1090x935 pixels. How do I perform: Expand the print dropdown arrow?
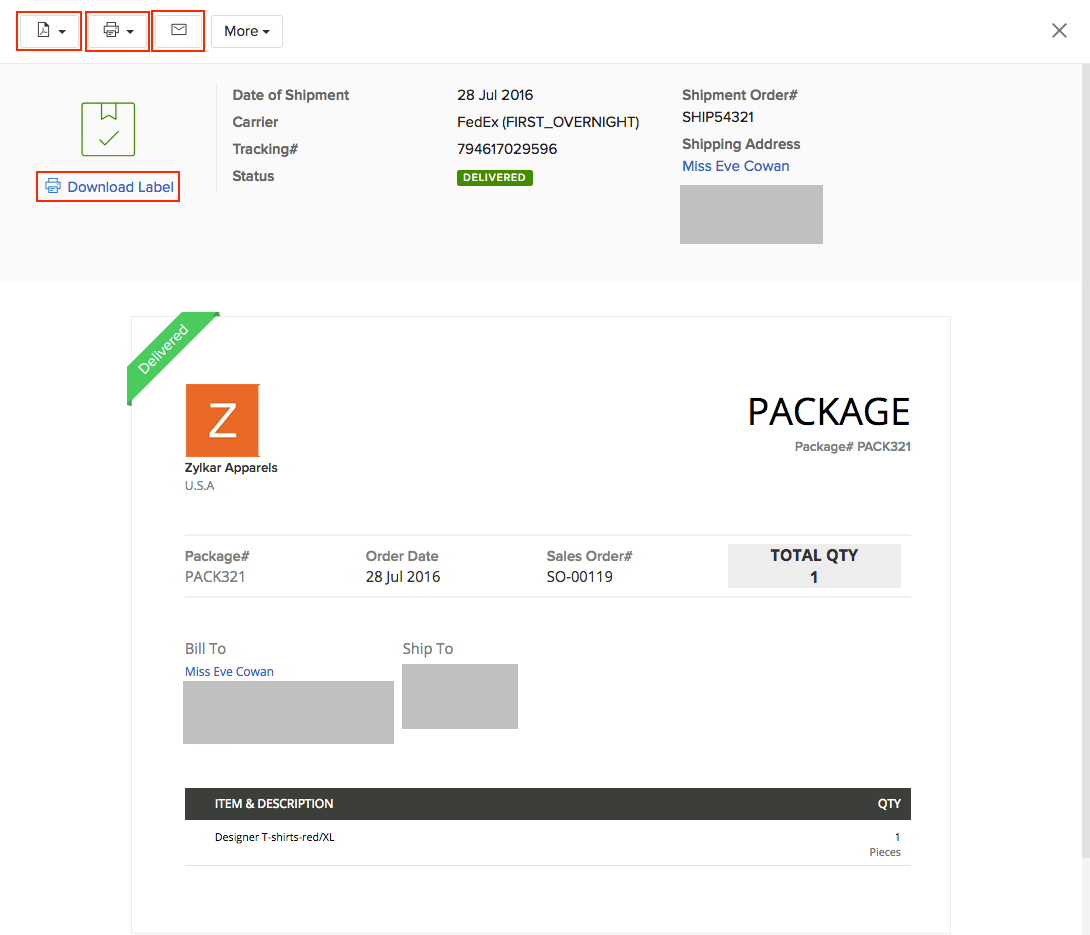click(x=130, y=31)
